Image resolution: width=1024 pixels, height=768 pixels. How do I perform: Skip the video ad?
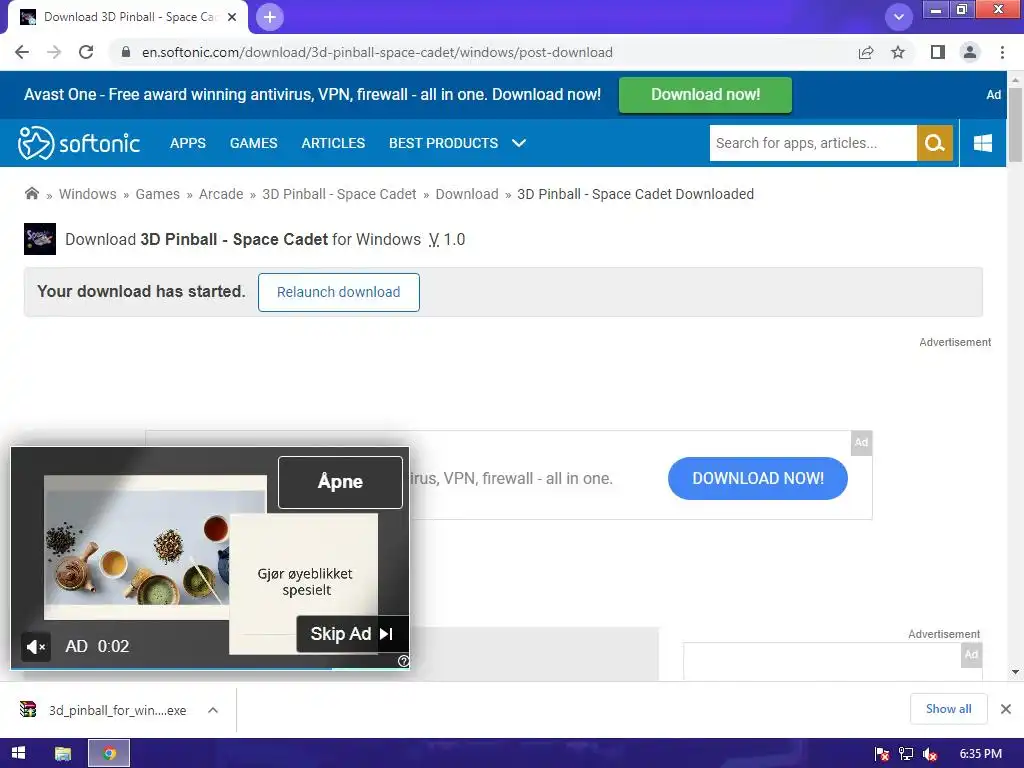click(352, 633)
